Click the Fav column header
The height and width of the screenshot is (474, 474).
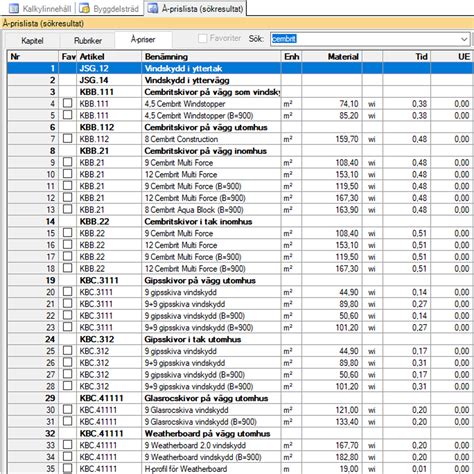click(x=68, y=57)
